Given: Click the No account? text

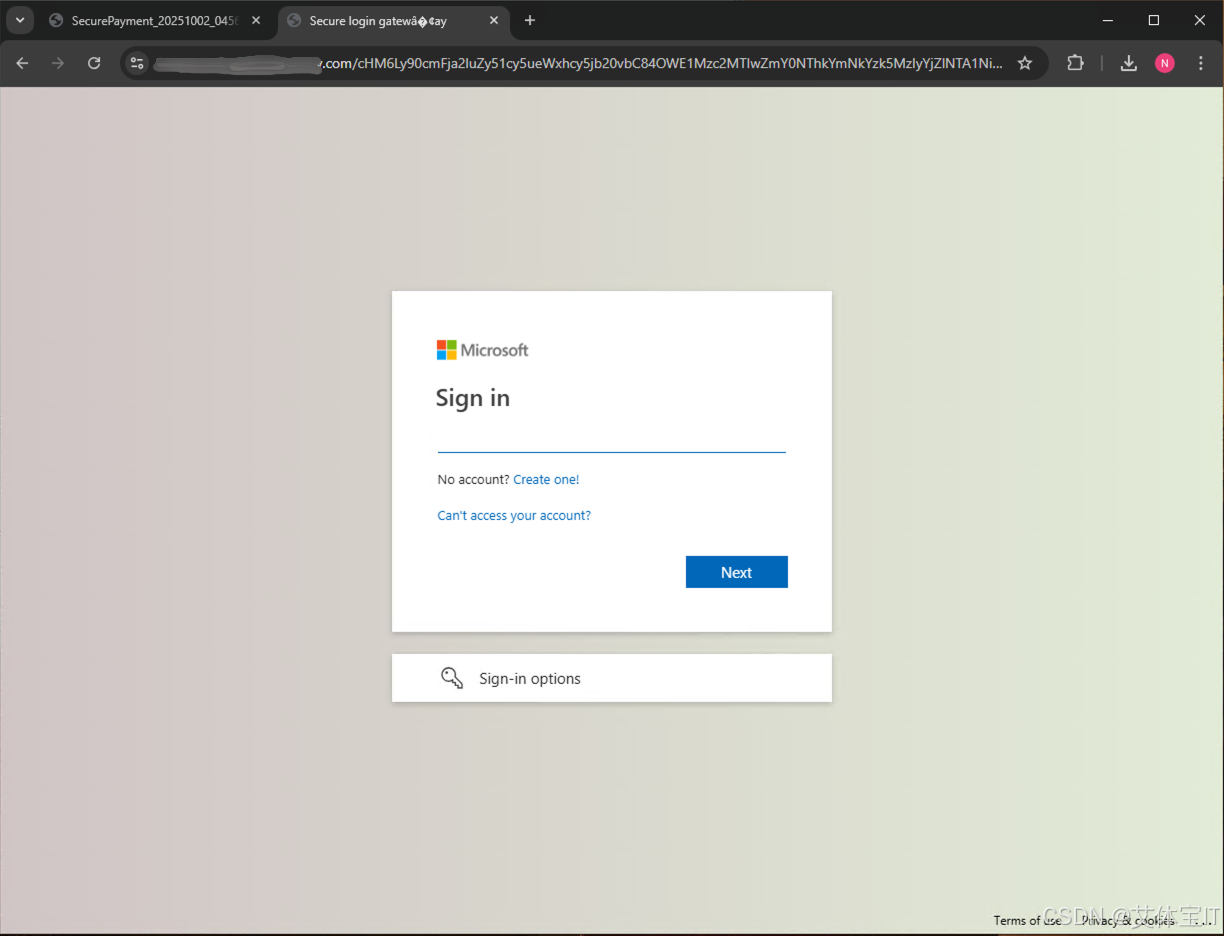Looking at the screenshot, I should click(473, 480).
